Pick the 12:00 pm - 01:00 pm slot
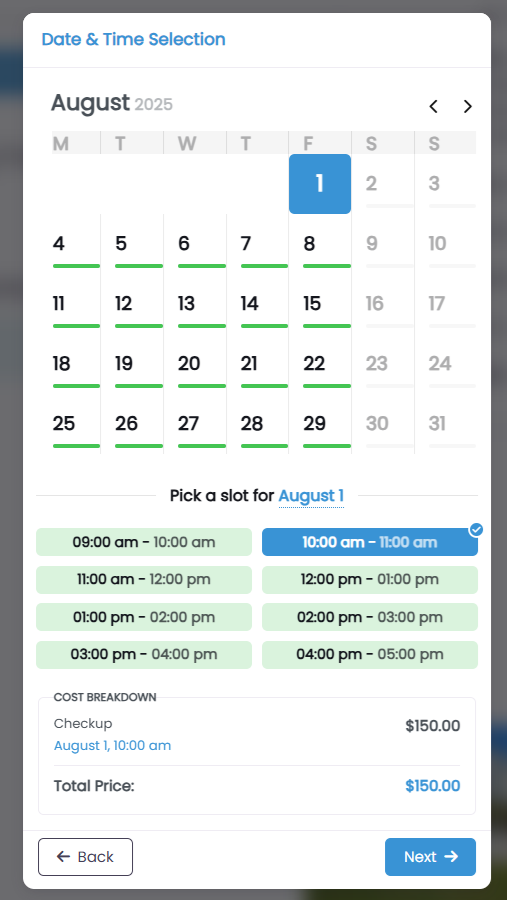This screenshot has width=507, height=900. (x=370, y=580)
